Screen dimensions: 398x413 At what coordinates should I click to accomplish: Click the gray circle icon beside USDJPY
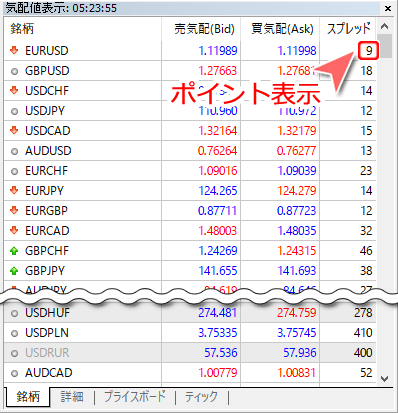click(14, 111)
